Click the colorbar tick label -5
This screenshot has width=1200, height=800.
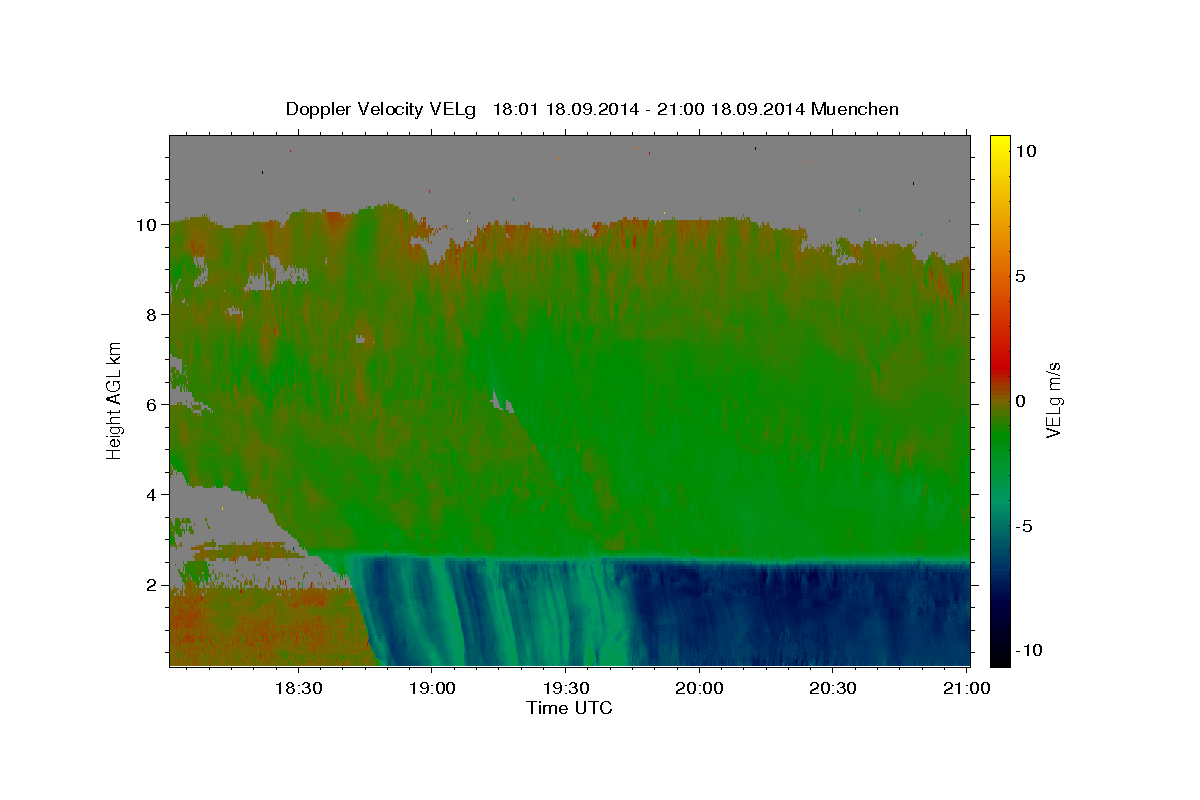tap(1024, 526)
